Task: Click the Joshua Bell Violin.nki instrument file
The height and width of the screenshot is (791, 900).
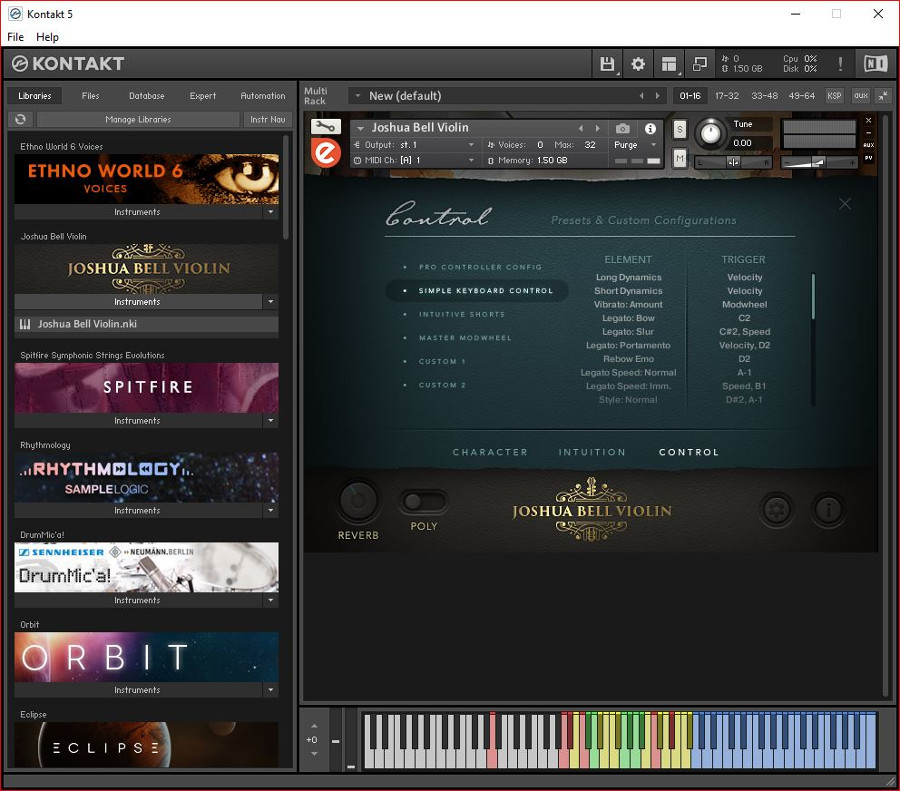Action: pos(146,324)
